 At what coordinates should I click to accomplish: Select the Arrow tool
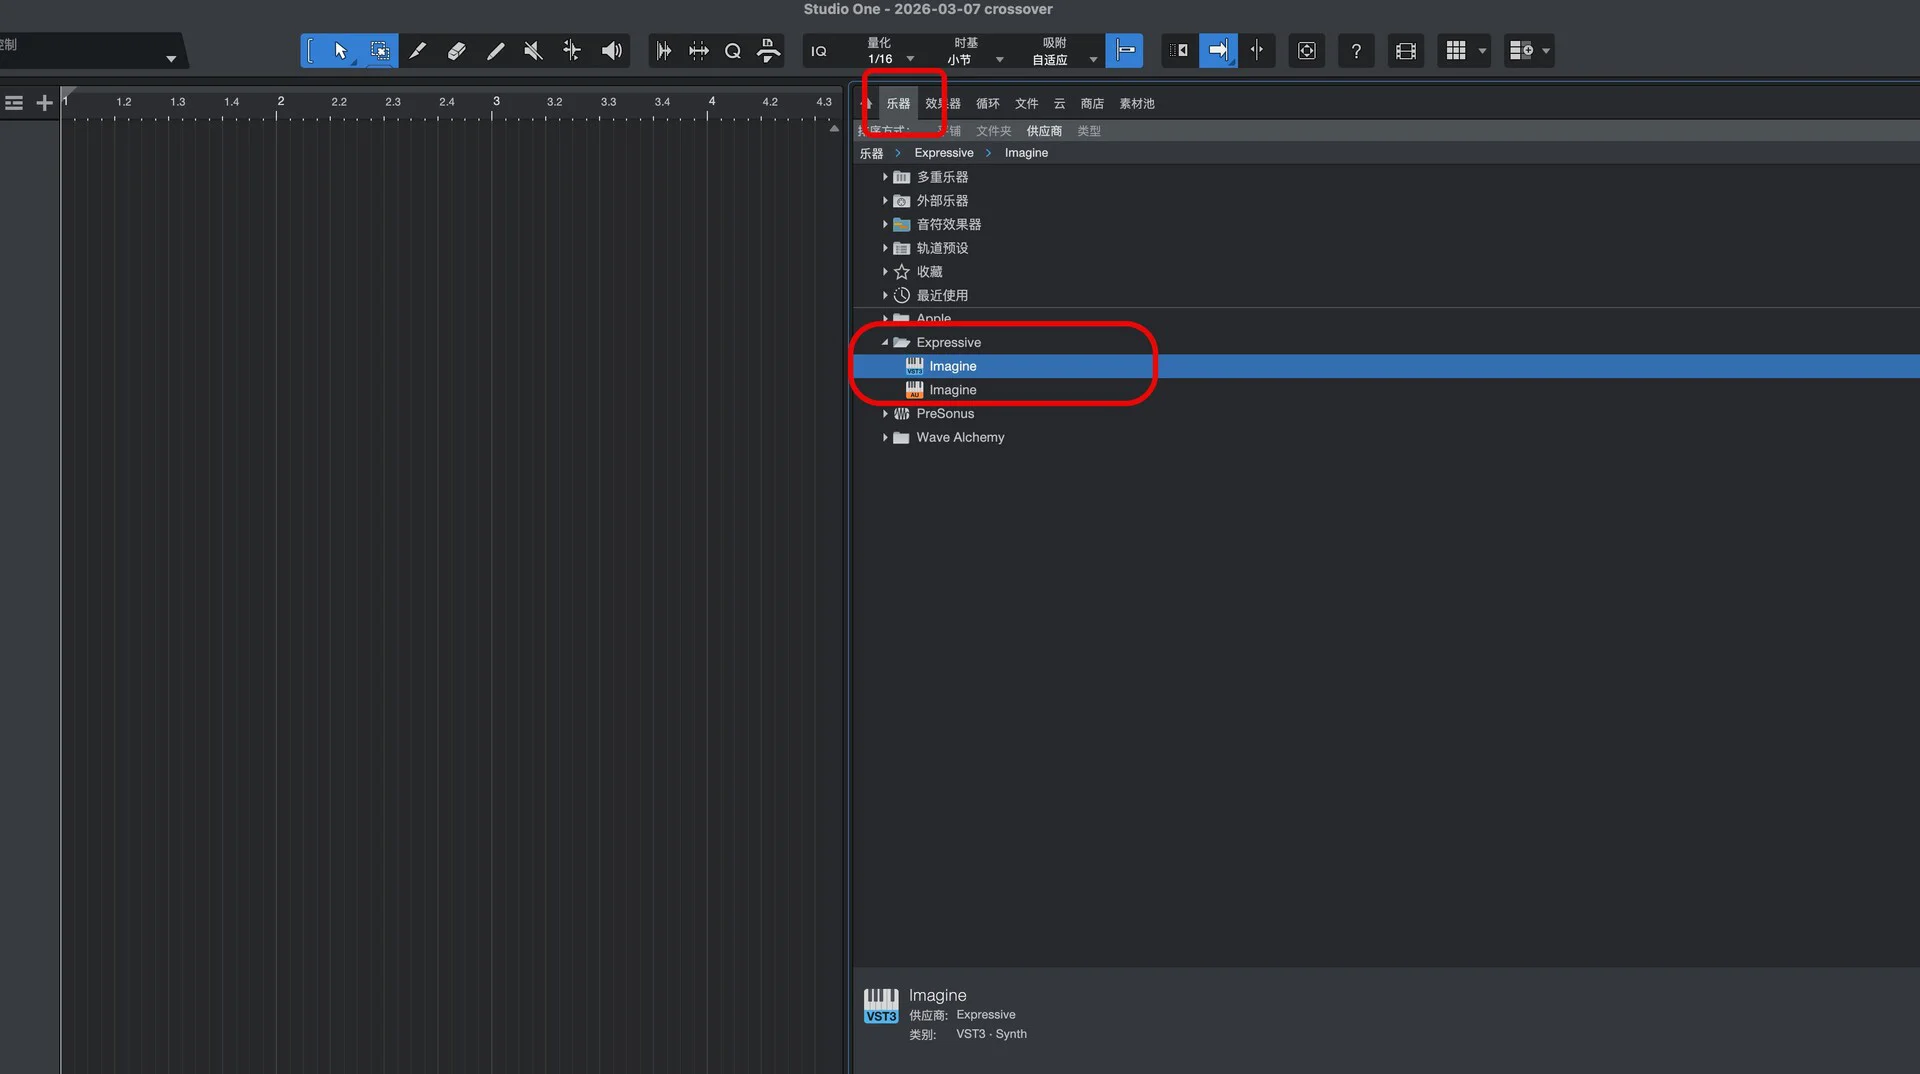pos(340,51)
